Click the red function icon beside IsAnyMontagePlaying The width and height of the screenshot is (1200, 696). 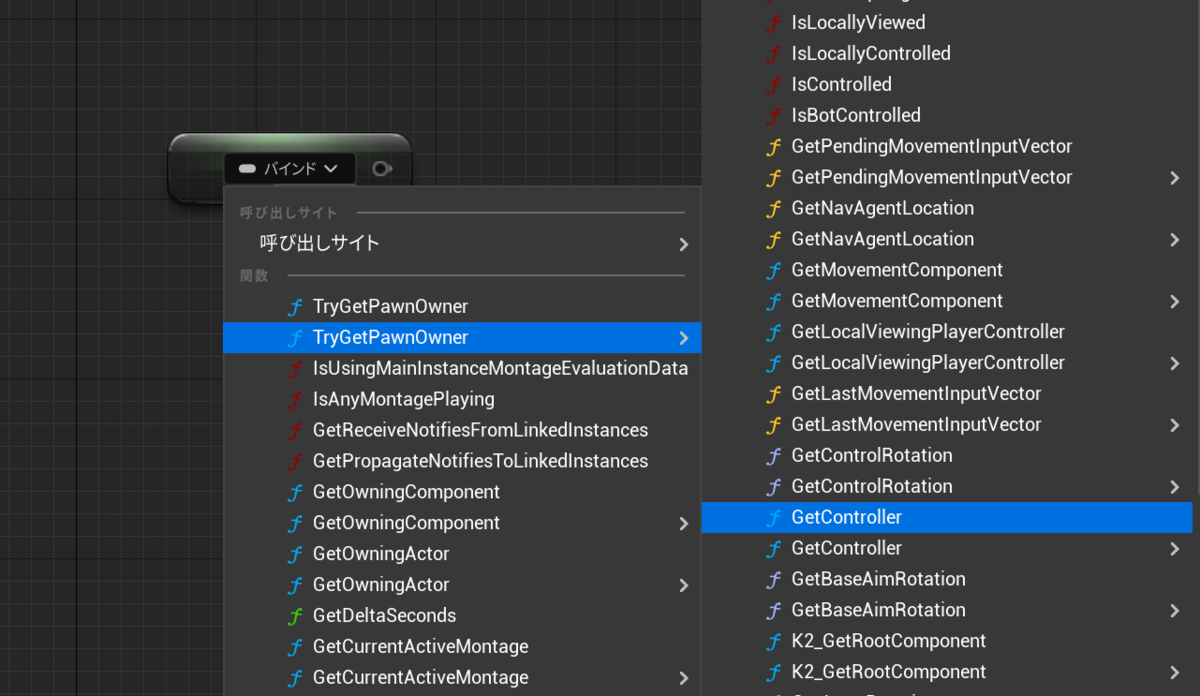[x=295, y=399]
